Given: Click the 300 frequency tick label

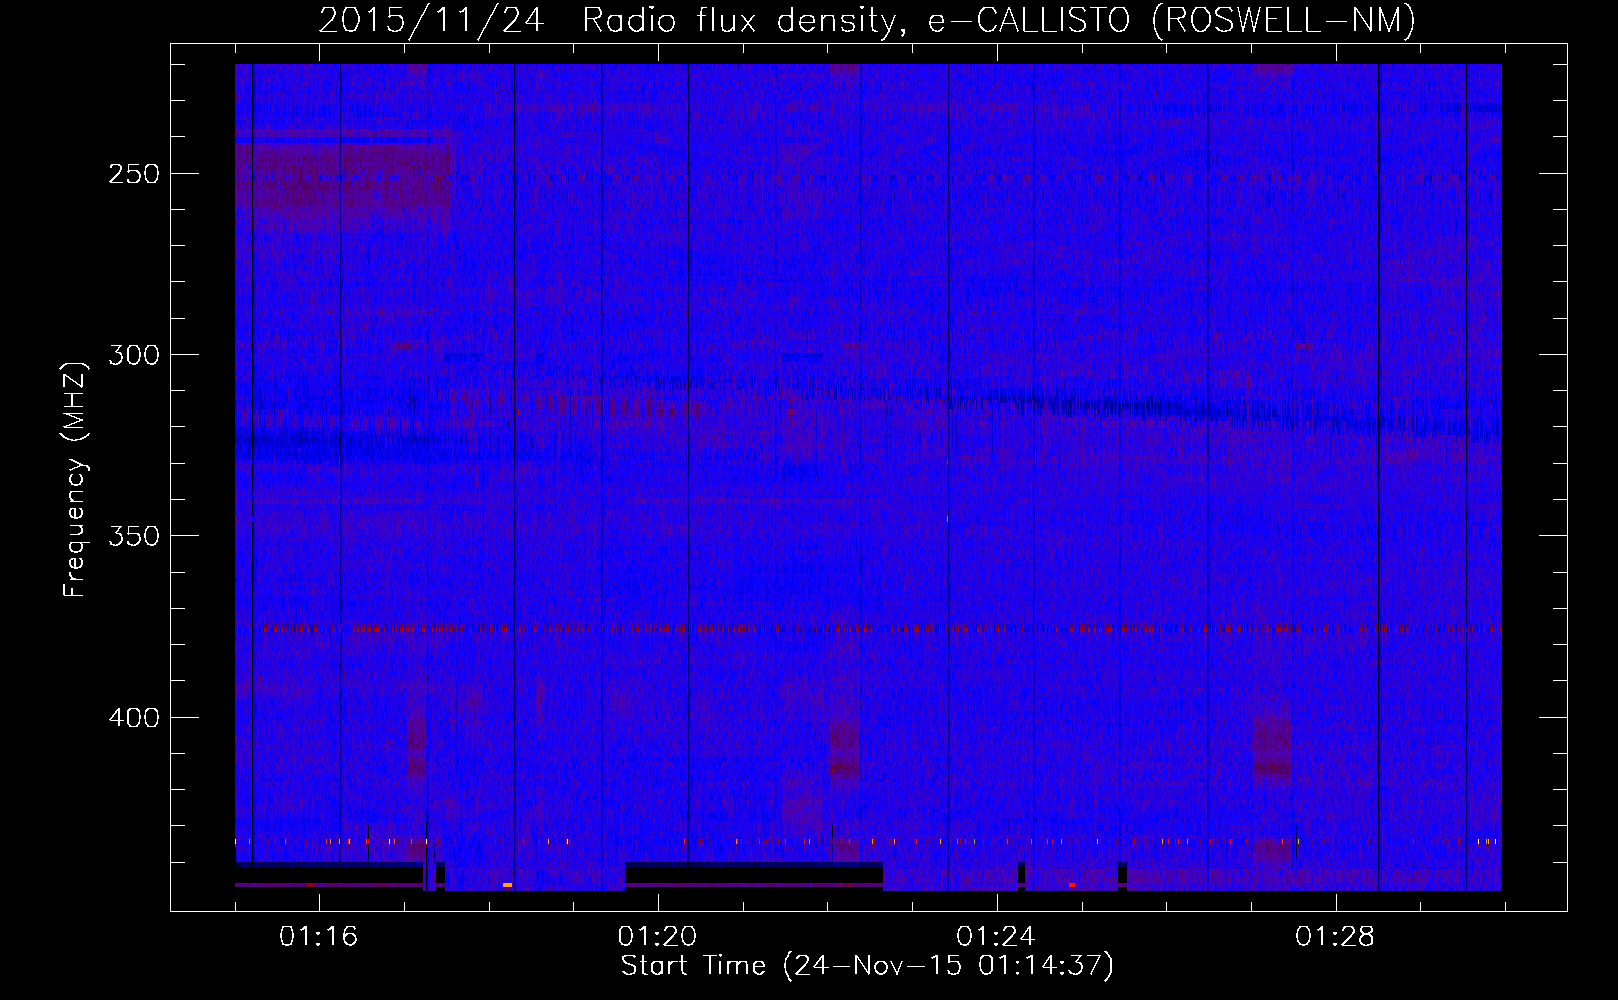Looking at the screenshot, I should 134,355.
